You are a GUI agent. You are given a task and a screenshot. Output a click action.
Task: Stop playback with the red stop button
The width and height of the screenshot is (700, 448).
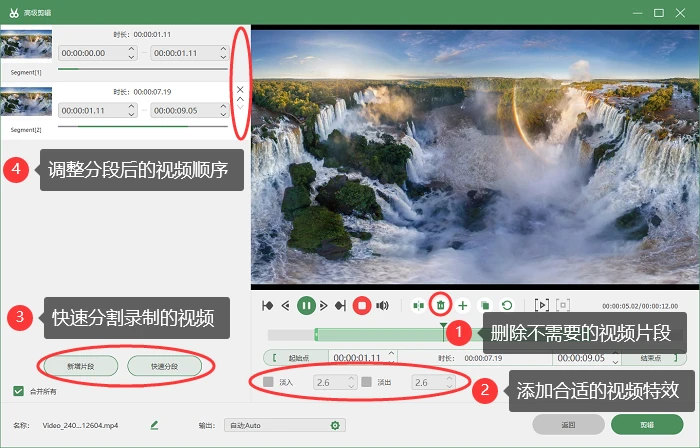[x=362, y=306]
